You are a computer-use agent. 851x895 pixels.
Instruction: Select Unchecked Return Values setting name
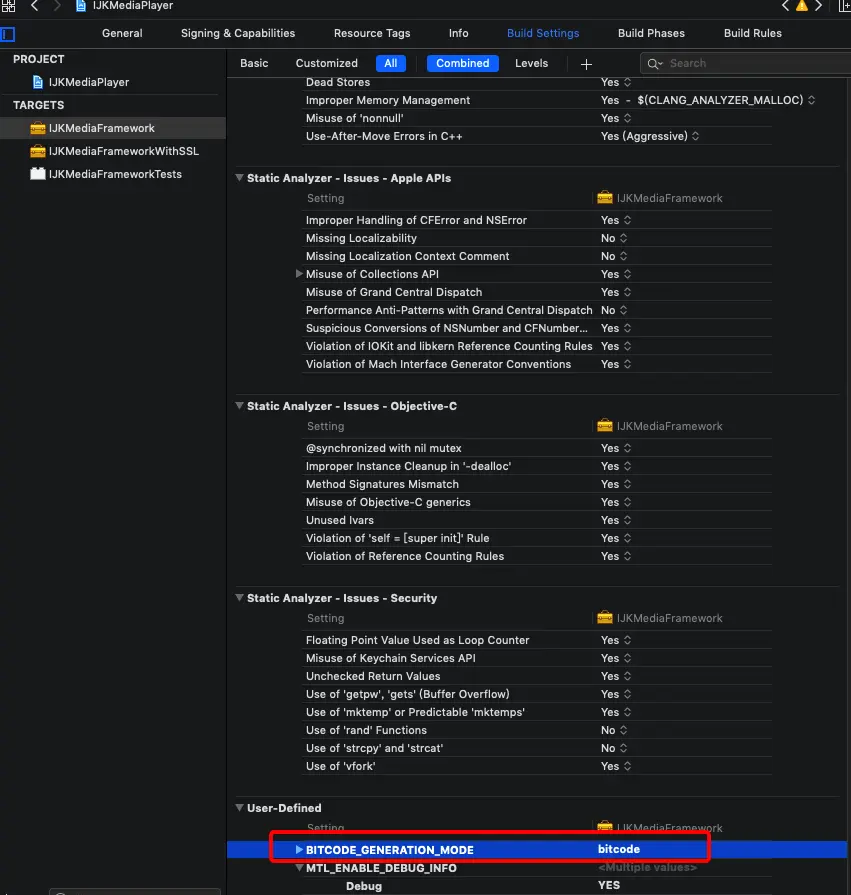(x=373, y=676)
